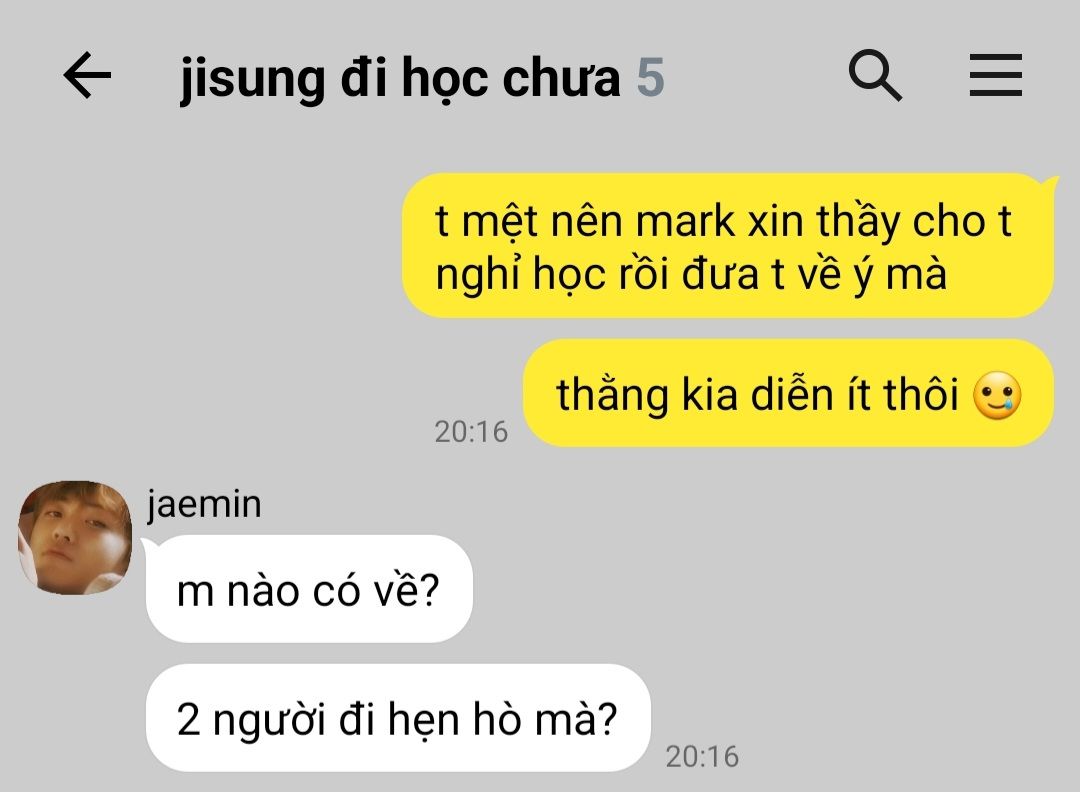Open the chat search magnifier

[875, 75]
